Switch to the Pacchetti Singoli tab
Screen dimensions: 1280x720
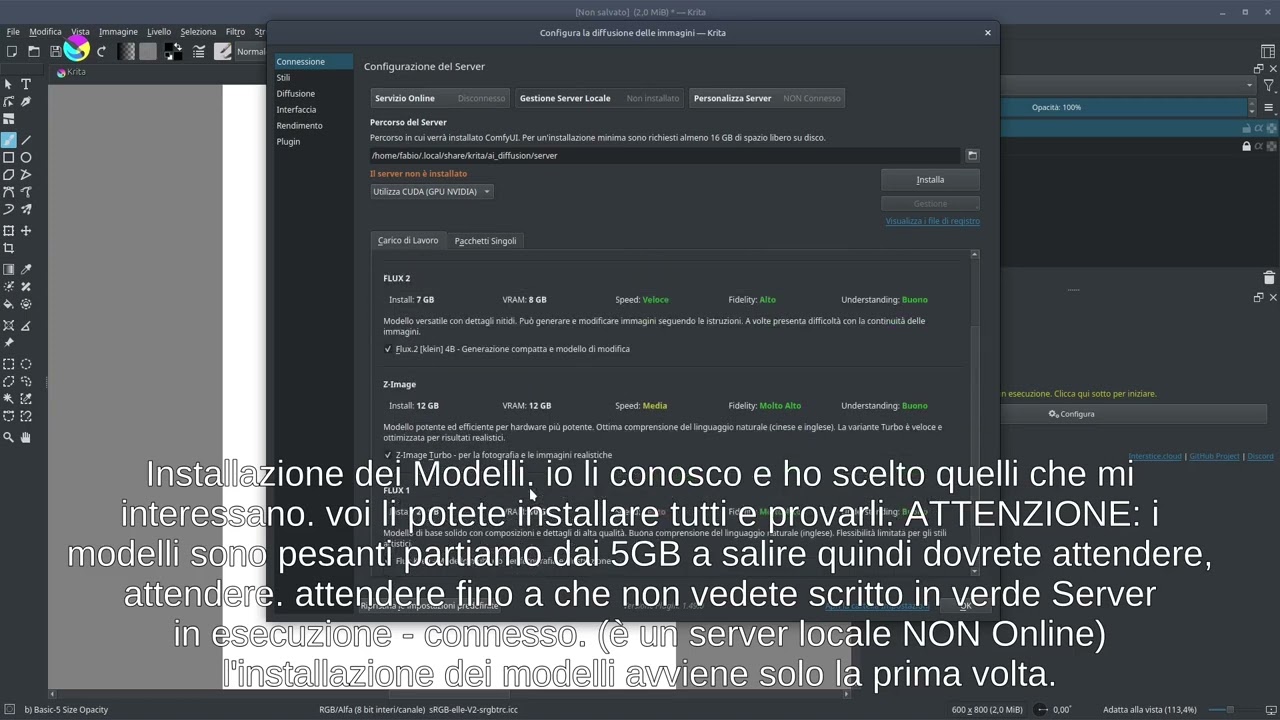(x=485, y=241)
